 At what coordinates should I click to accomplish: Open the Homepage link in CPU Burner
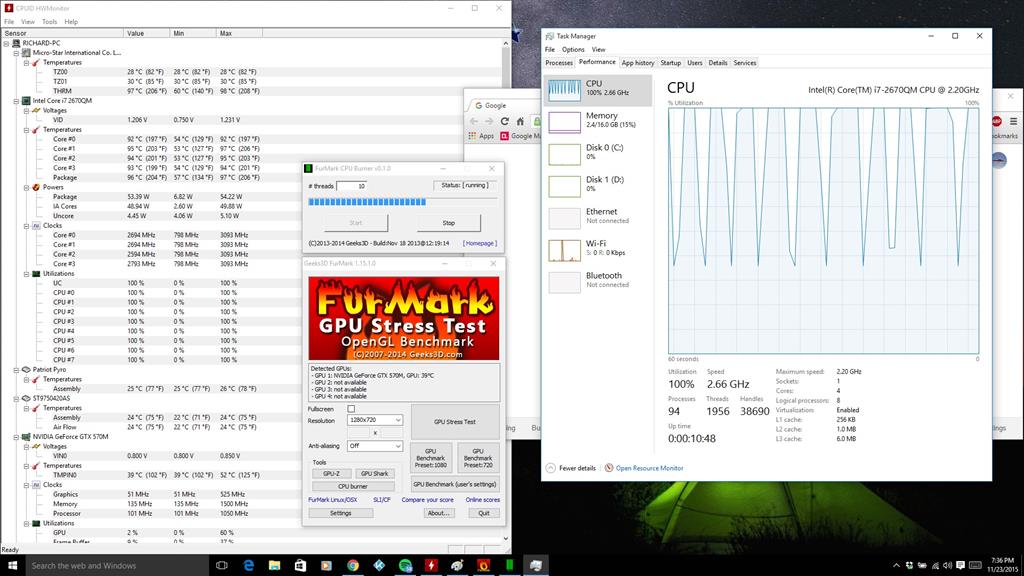click(x=479, y=244)
